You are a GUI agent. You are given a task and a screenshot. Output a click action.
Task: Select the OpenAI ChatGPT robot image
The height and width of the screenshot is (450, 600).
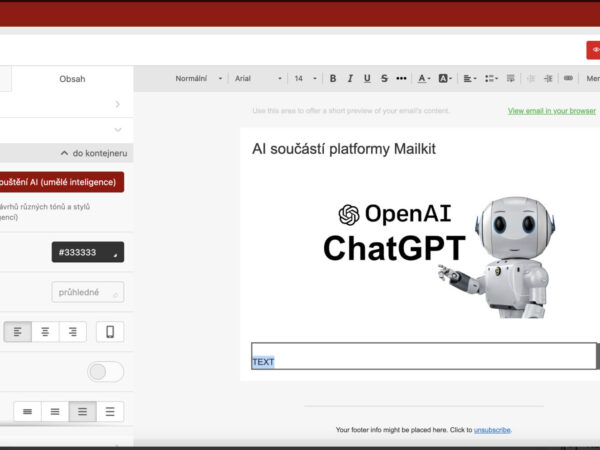click(x=440, y=257)
